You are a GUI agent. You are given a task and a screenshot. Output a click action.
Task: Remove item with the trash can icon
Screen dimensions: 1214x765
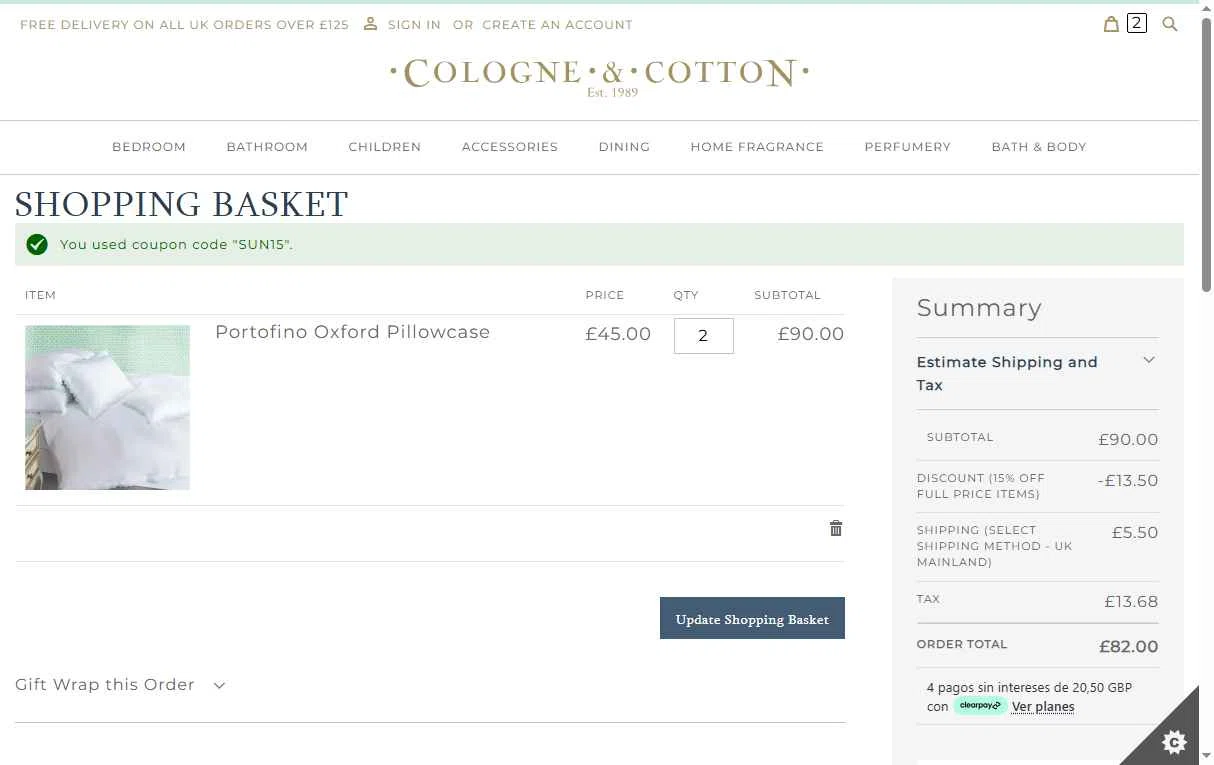pyautogui.click(x=836, y=528)
